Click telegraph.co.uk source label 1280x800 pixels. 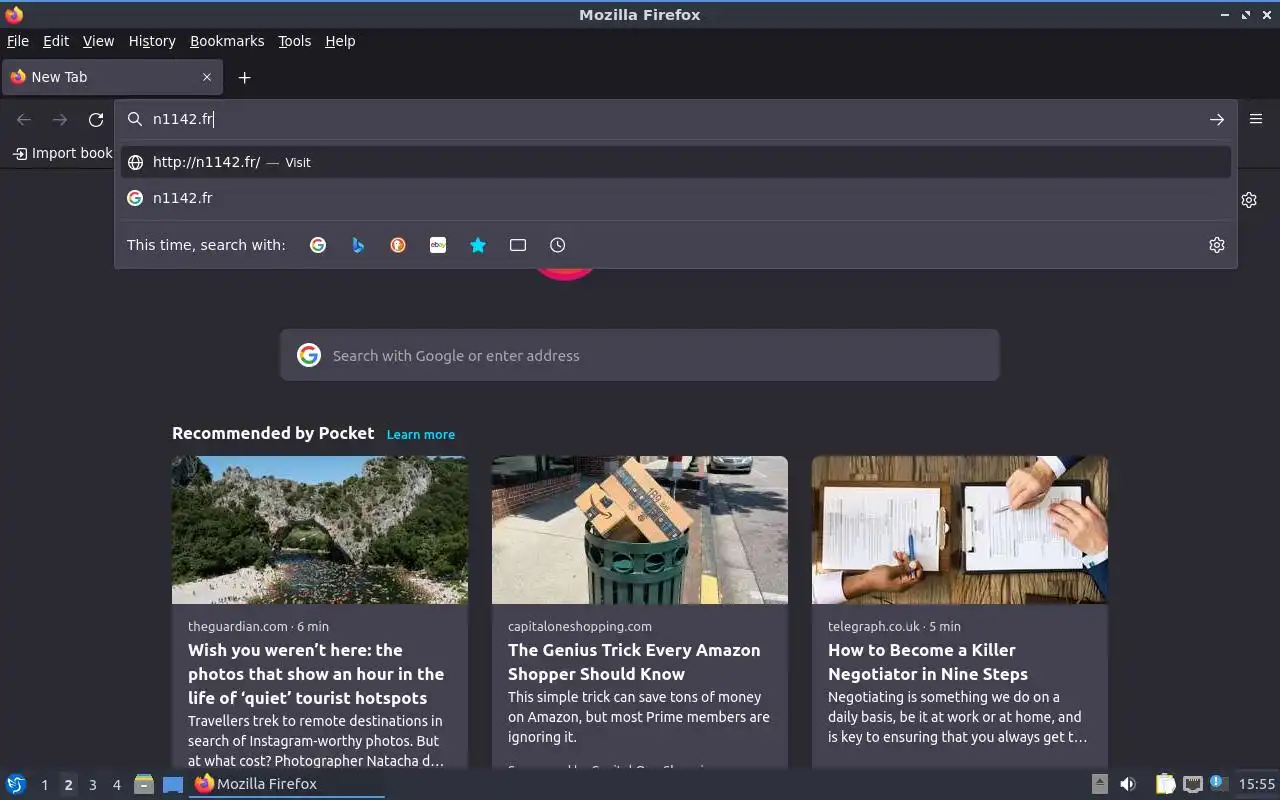tap(874, 626)
